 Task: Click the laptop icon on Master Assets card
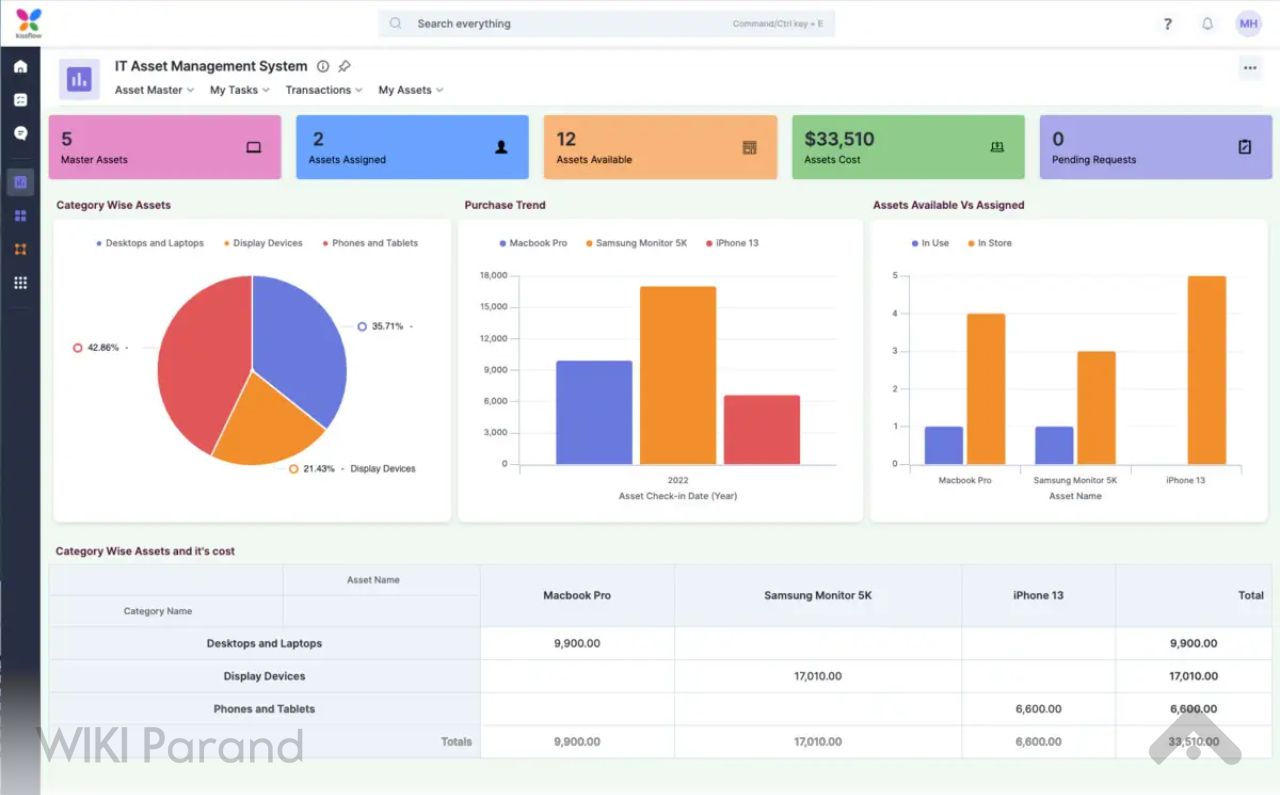[254, 147]
